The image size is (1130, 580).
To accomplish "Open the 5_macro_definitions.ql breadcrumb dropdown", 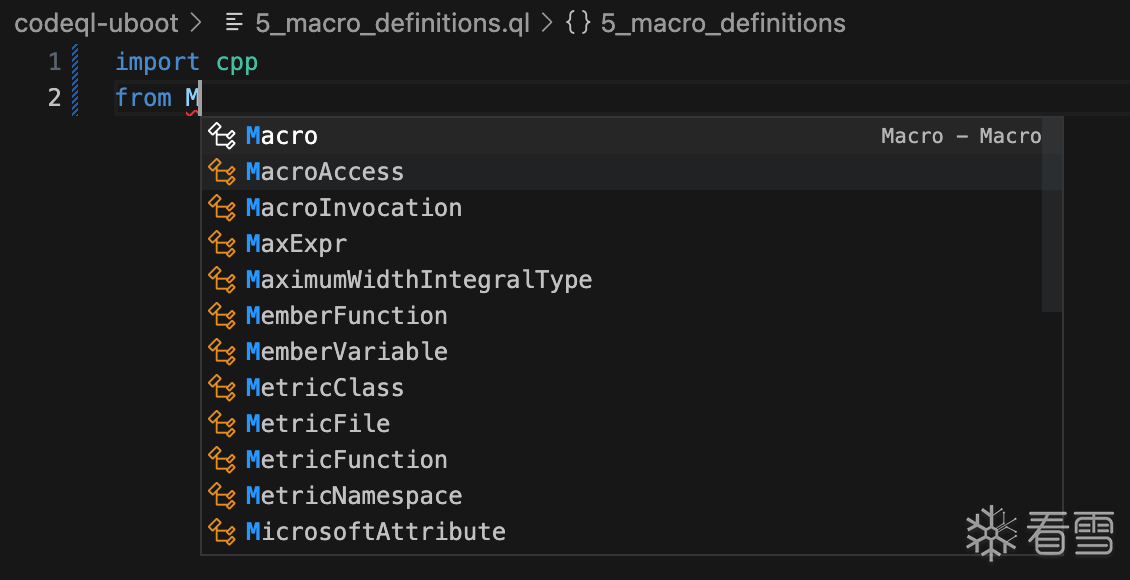I will 392,23.
